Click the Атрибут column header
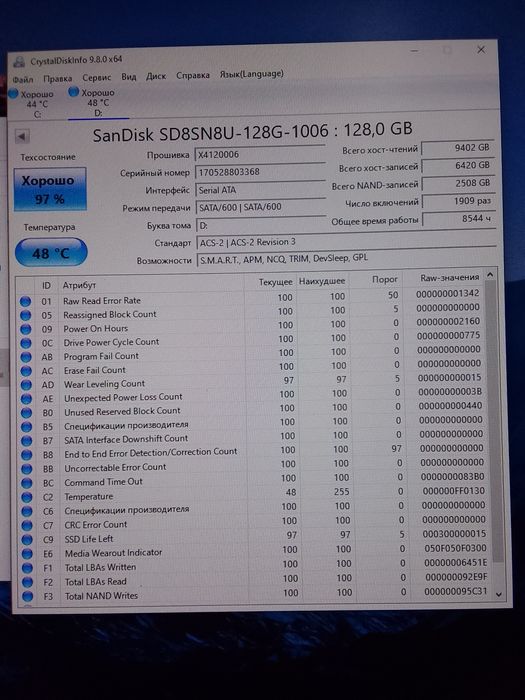The width and height of the screenshot is (525, 700). click(79, 285)
